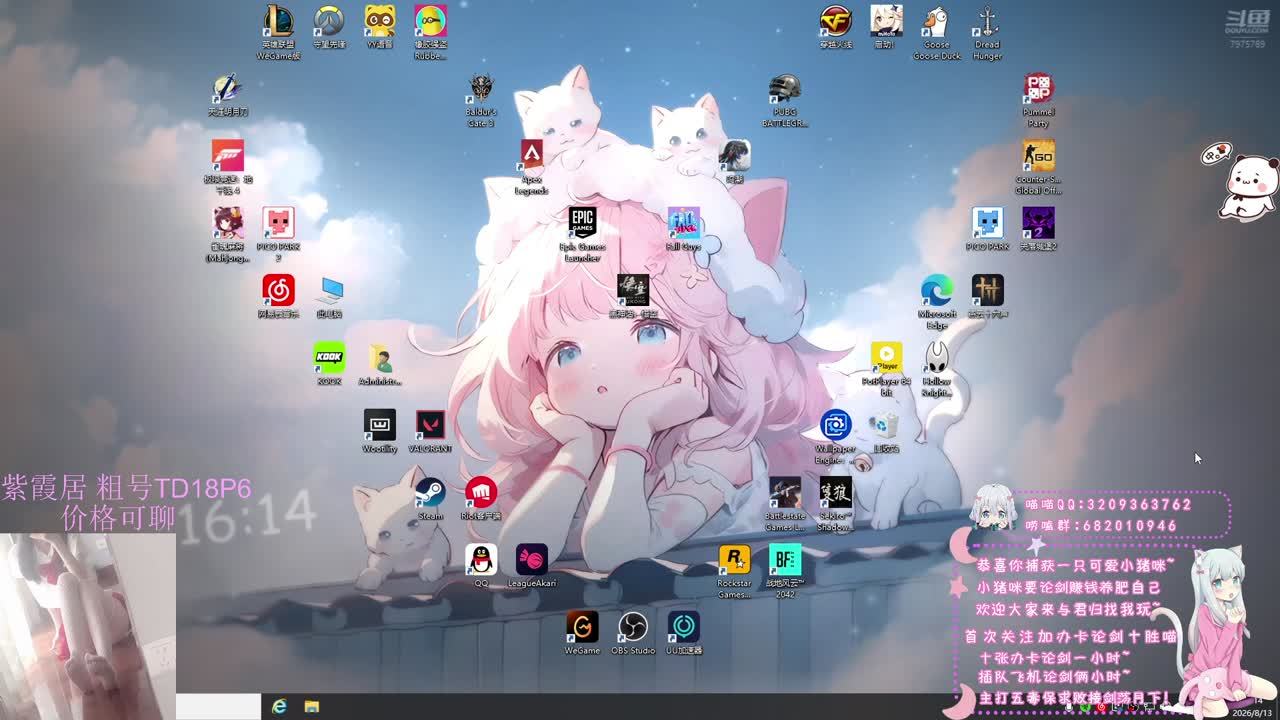Viewport: 1280px width, 720px height.
Task: Select the 天涯明月刀 desktop shortcut
Action: click(x=227, y=88)
